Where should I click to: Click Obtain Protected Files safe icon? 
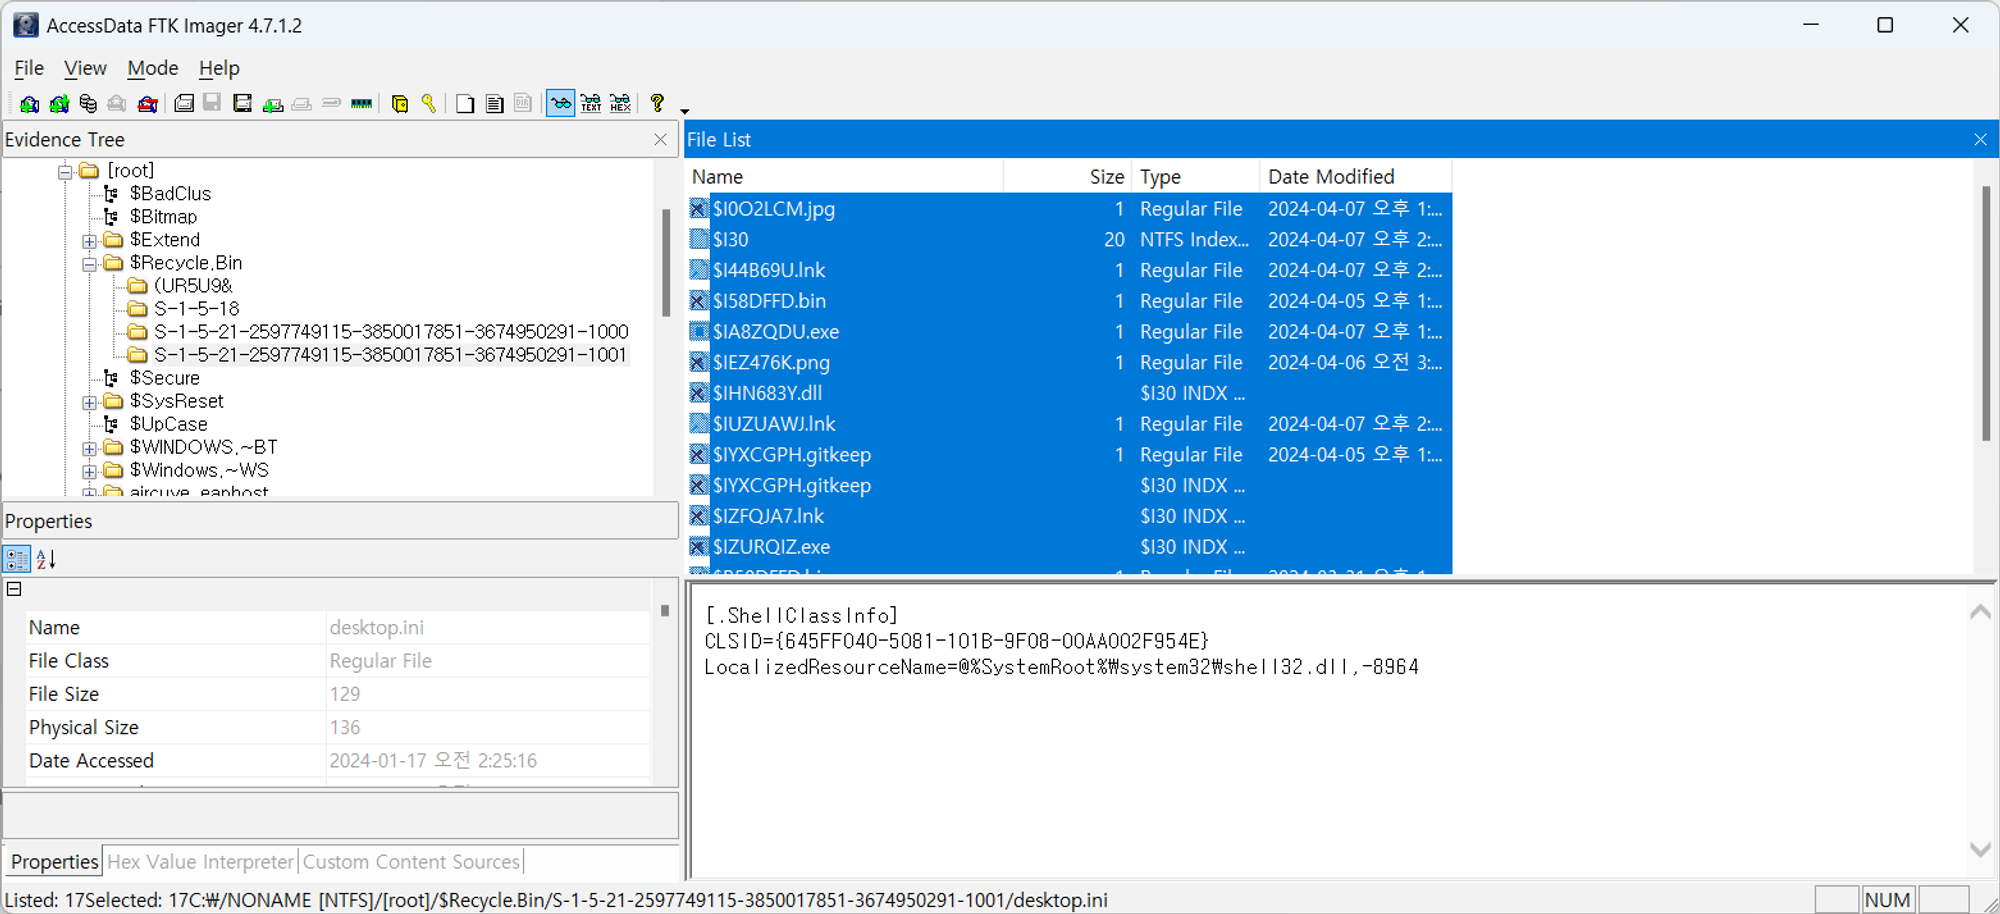coord(399,103)
